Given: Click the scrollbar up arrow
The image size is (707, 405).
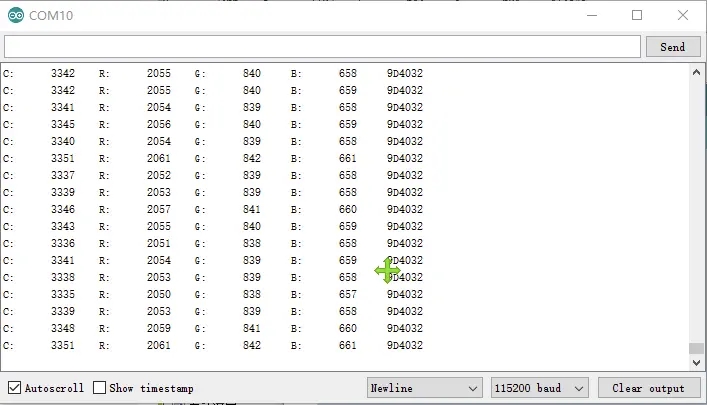Looking at the screenshot, I should point(696,73).
